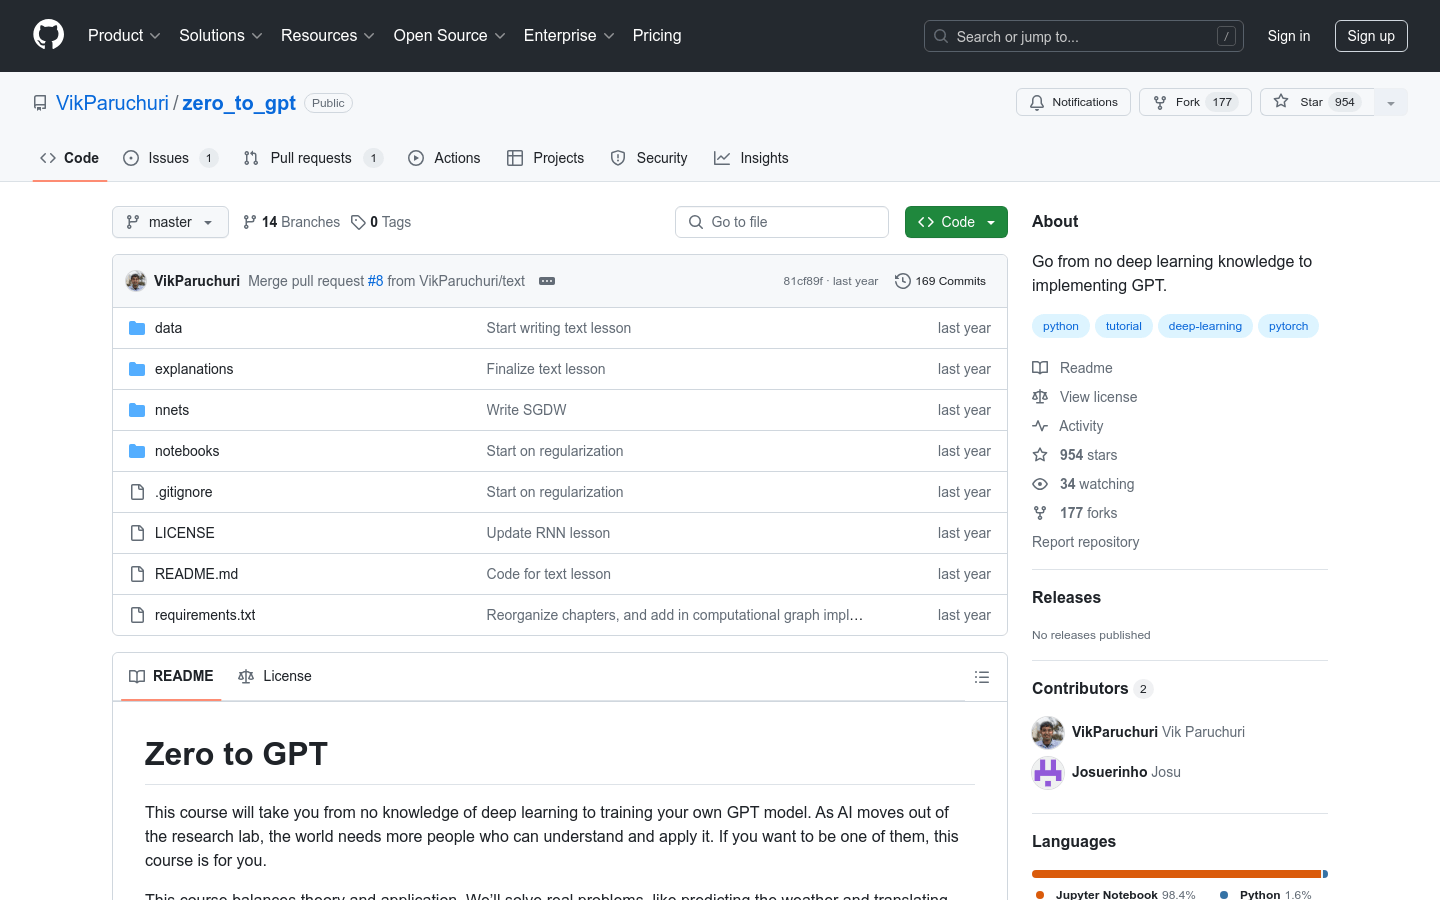Click the deep-learning topic tag
Image resolution: width=1440 pixels, height=900 pixels.
point(1205,326)
